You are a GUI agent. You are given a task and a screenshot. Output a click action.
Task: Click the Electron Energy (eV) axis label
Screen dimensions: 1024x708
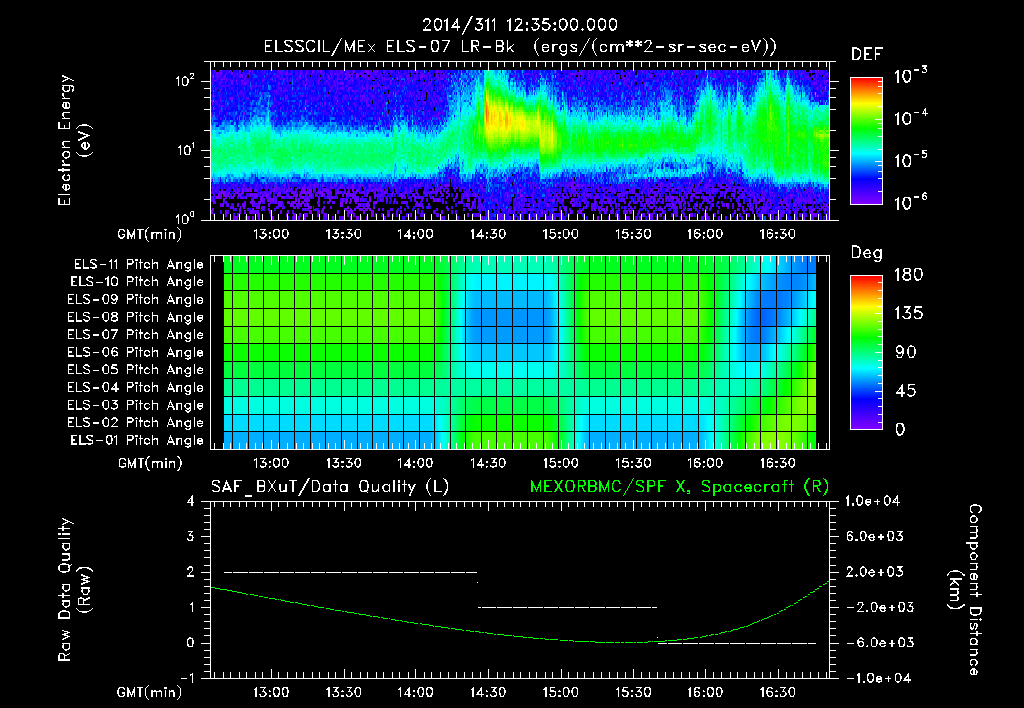click(x=74, y=140)
